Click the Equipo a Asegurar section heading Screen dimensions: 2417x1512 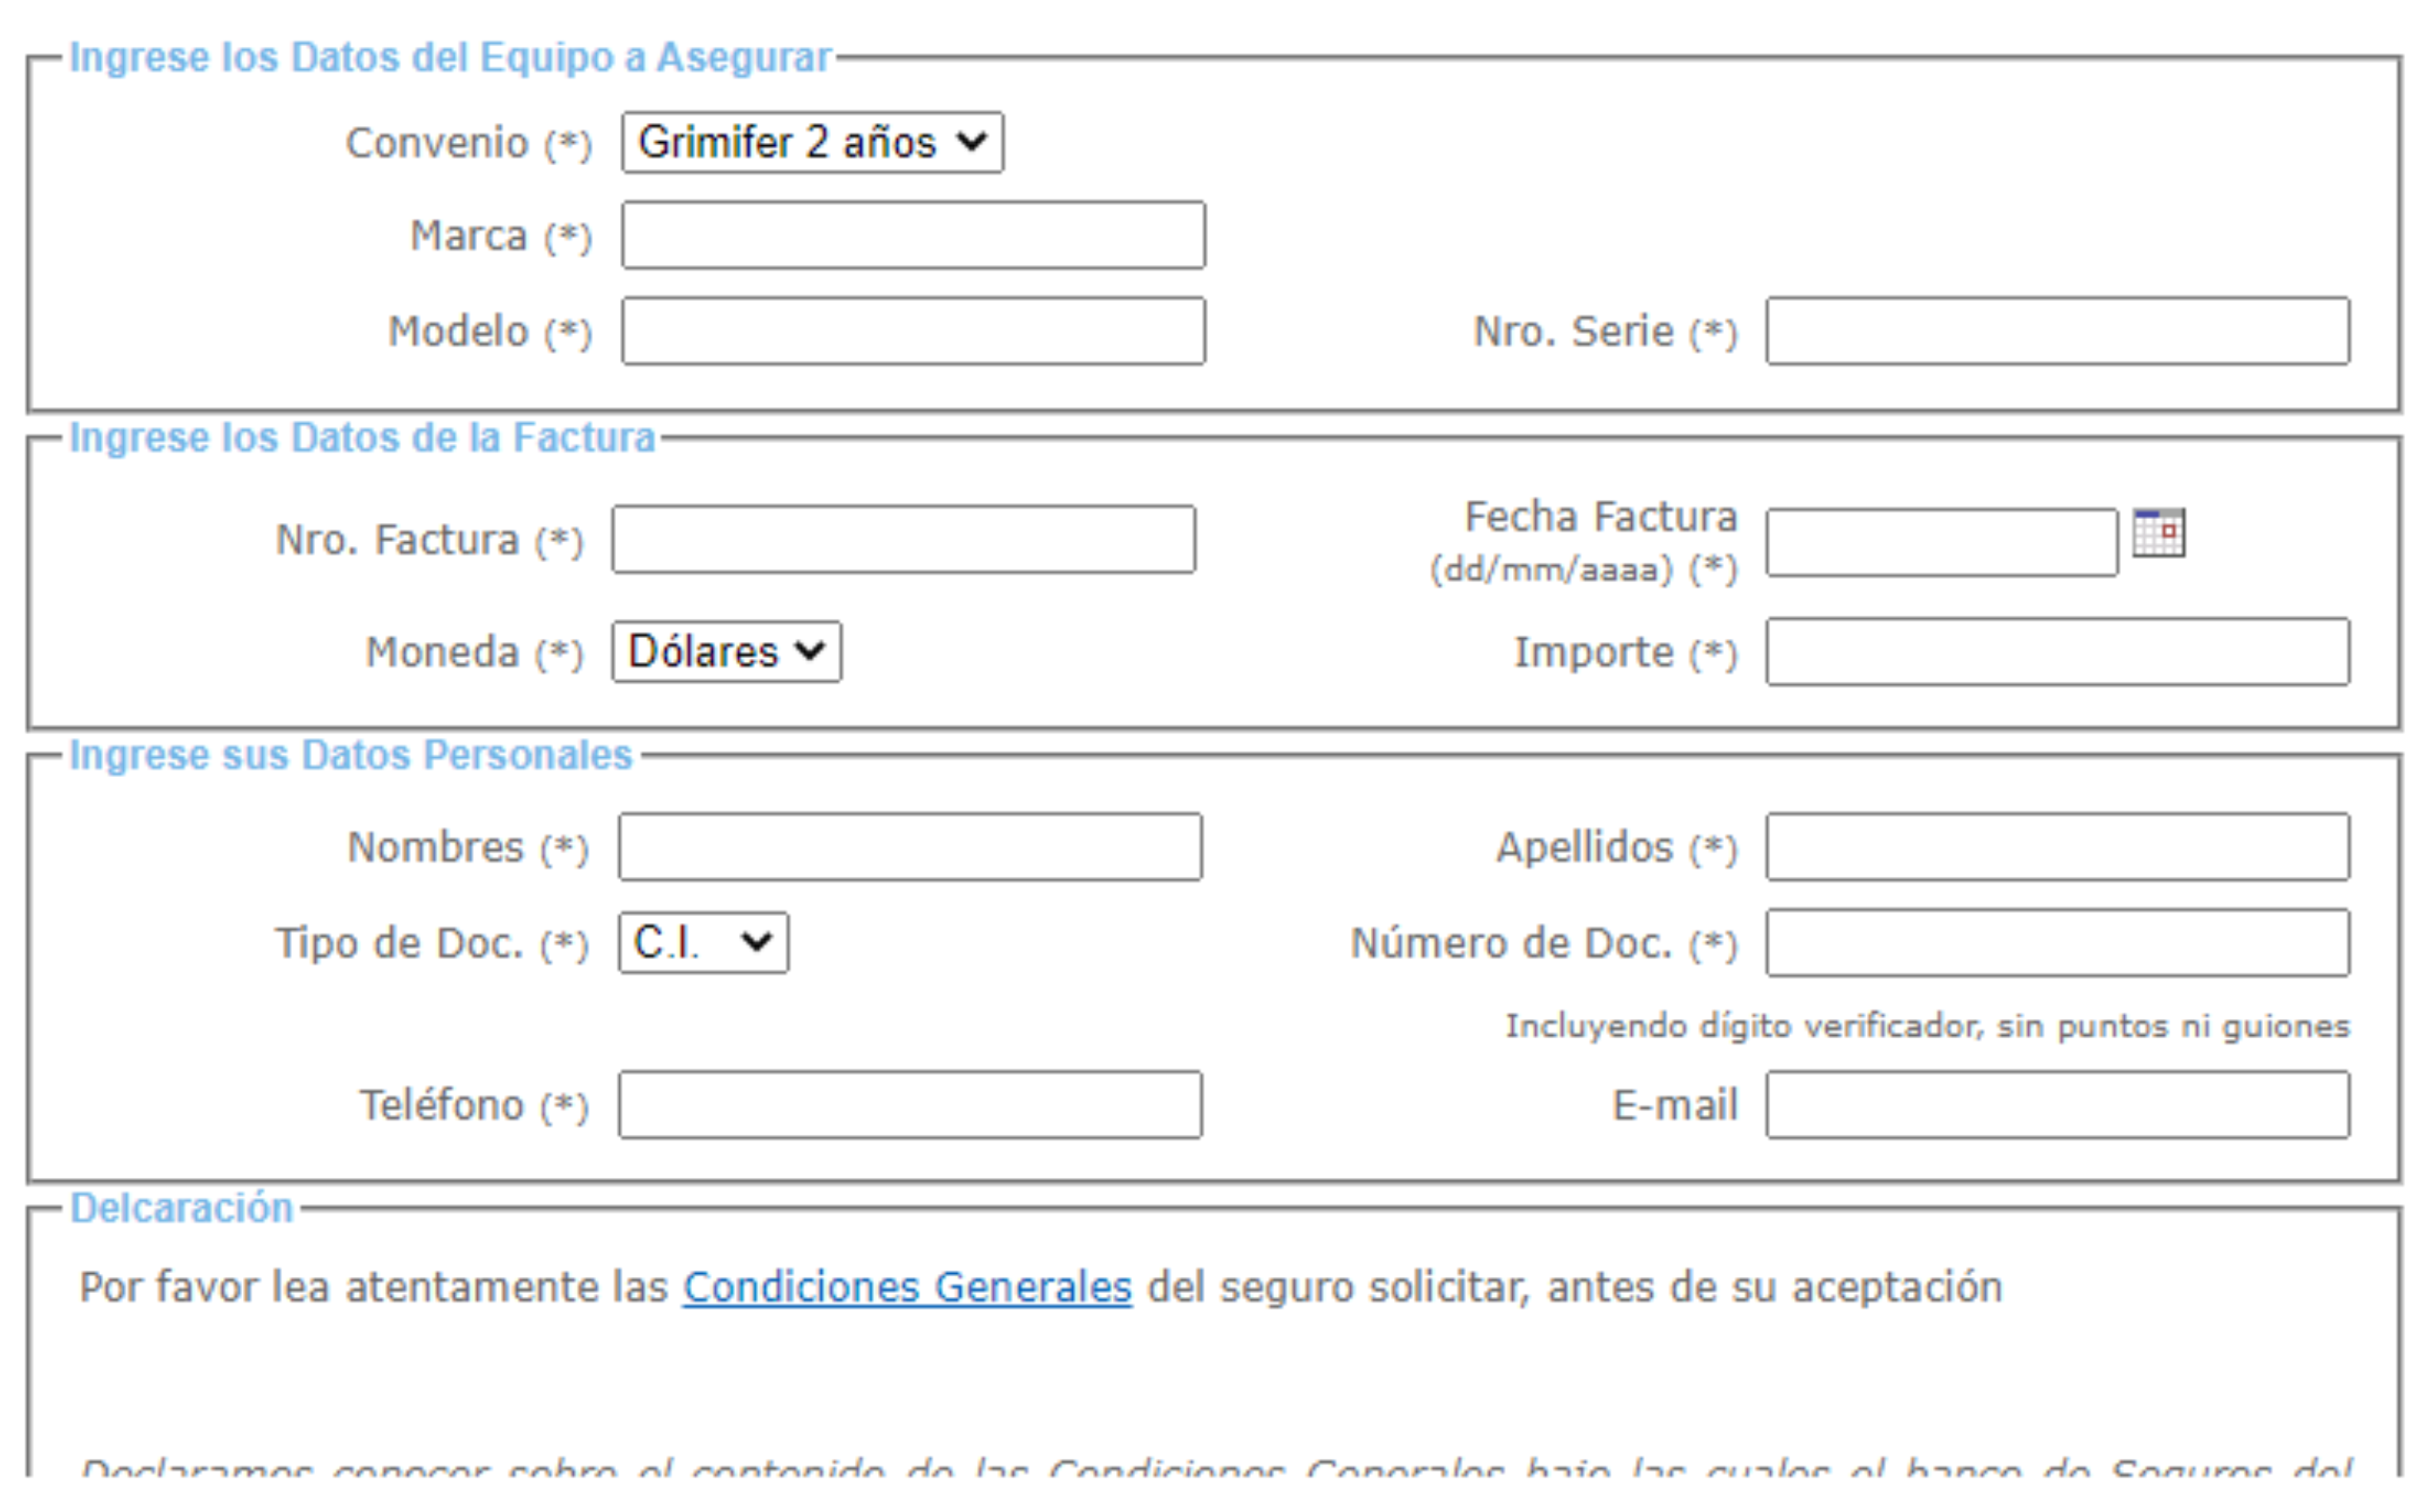pyautogui.click(x=449, y=58)
